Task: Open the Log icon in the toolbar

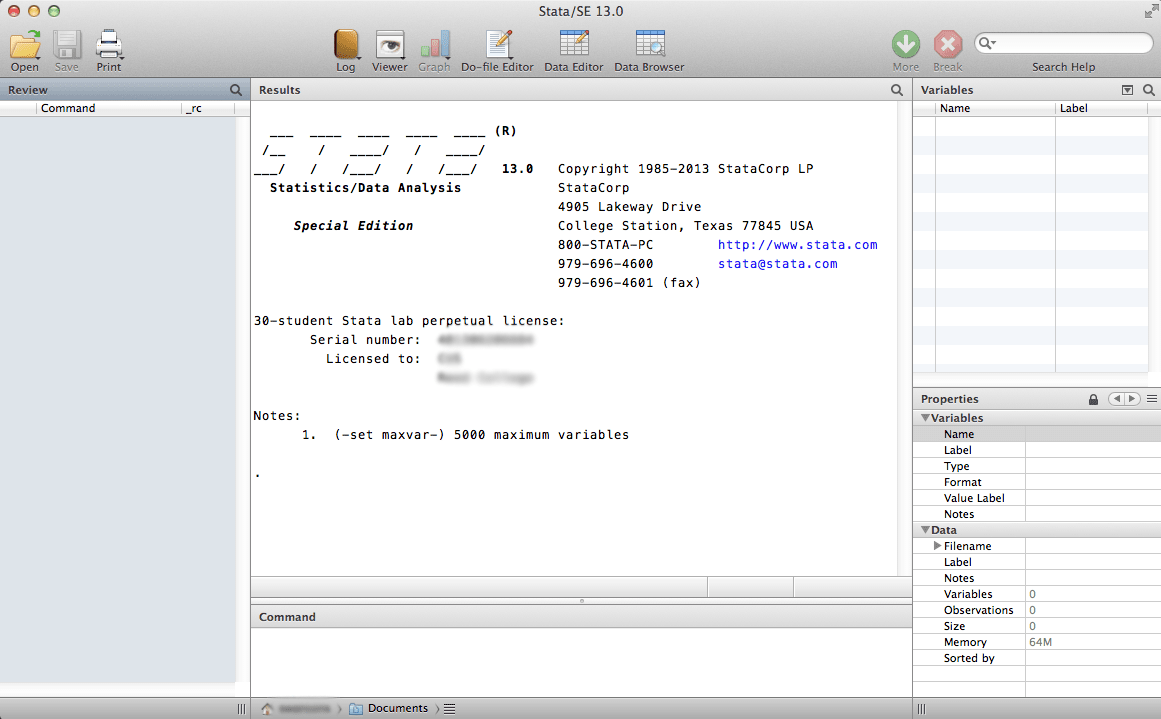Action: coord(345,45)
